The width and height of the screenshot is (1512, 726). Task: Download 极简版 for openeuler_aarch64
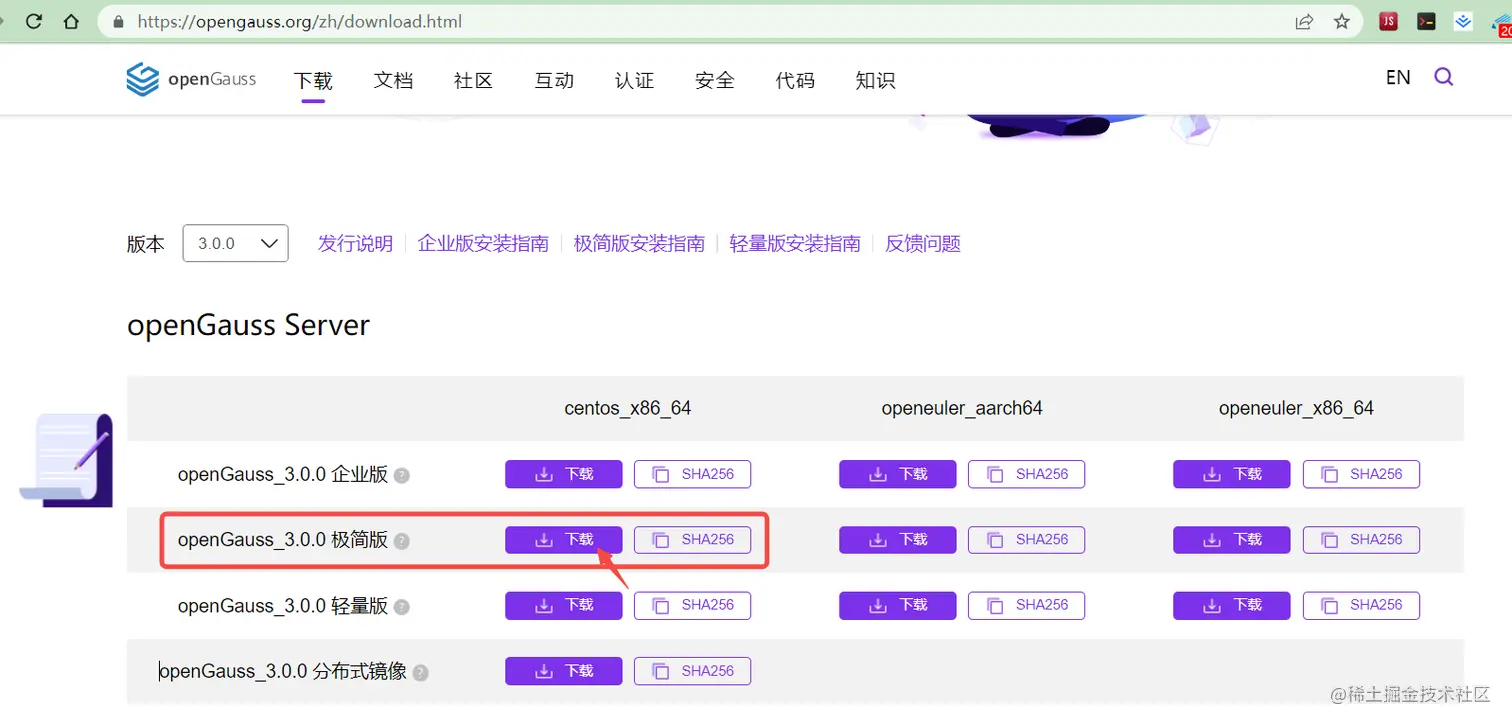(898, 540)
